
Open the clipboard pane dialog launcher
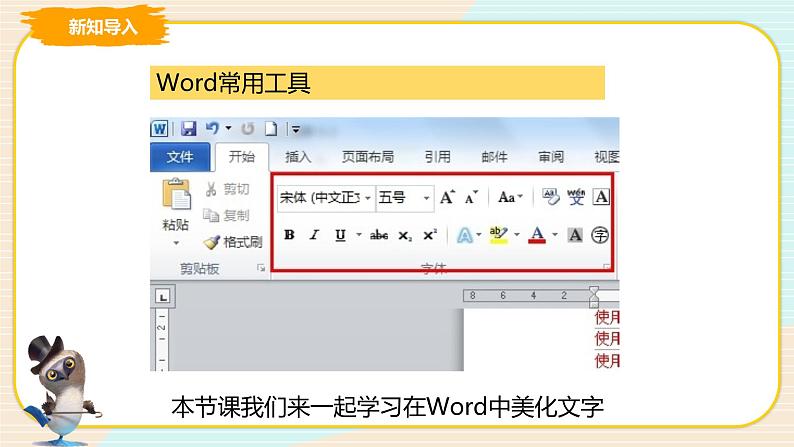coord(261,268)
